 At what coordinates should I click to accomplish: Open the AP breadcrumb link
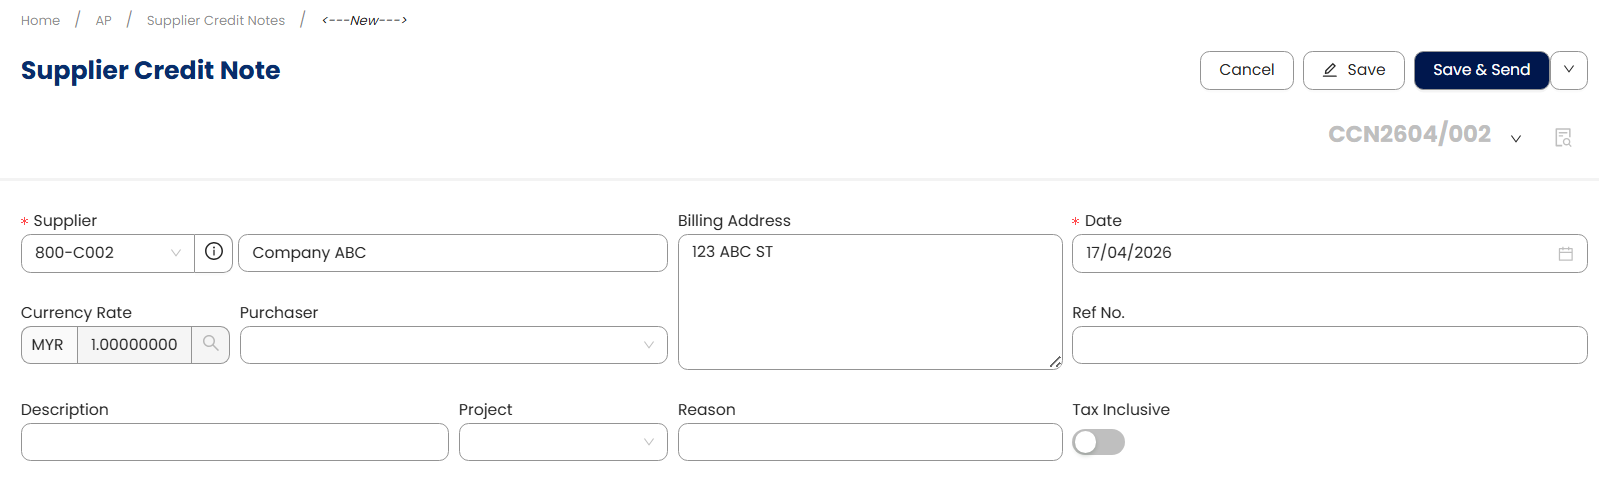click(104, 20)
